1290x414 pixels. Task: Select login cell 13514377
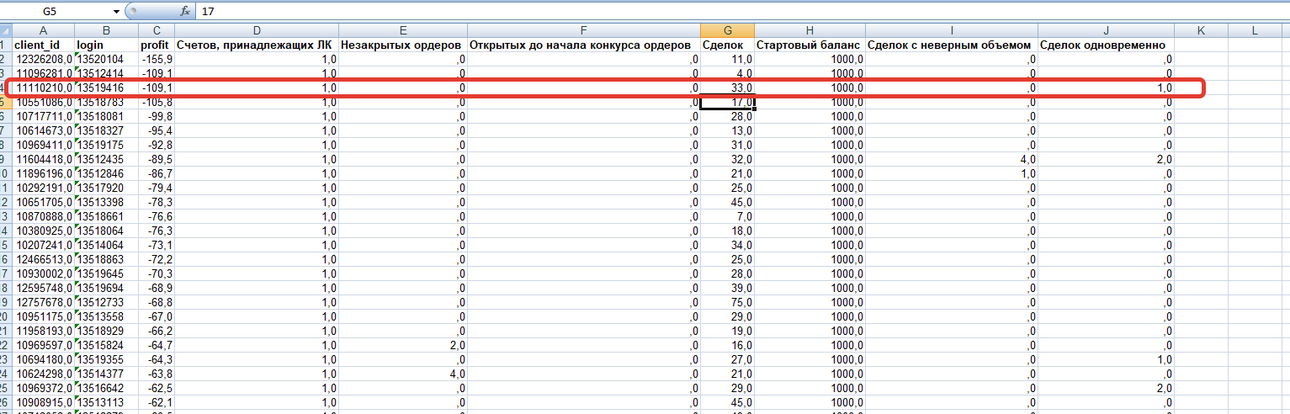click(x=106, y=372)
